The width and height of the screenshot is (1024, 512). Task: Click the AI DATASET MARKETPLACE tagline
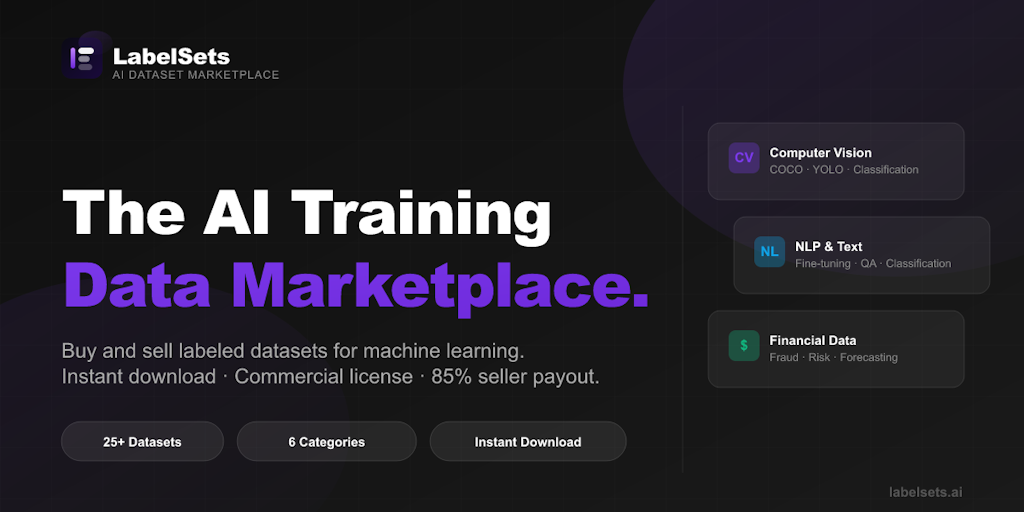tap(196, 74)
